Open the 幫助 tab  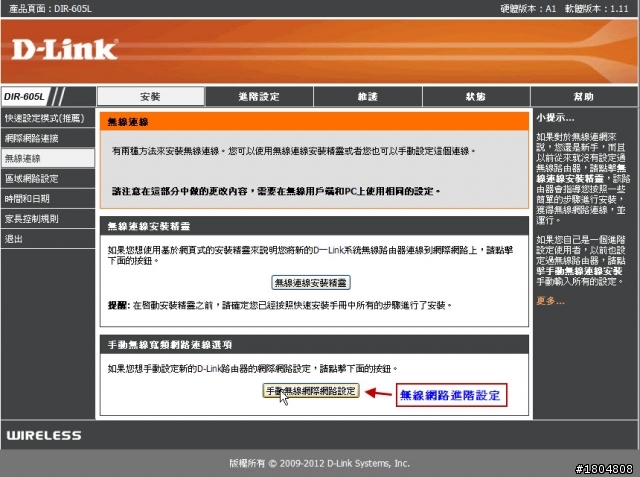(584, 97)
